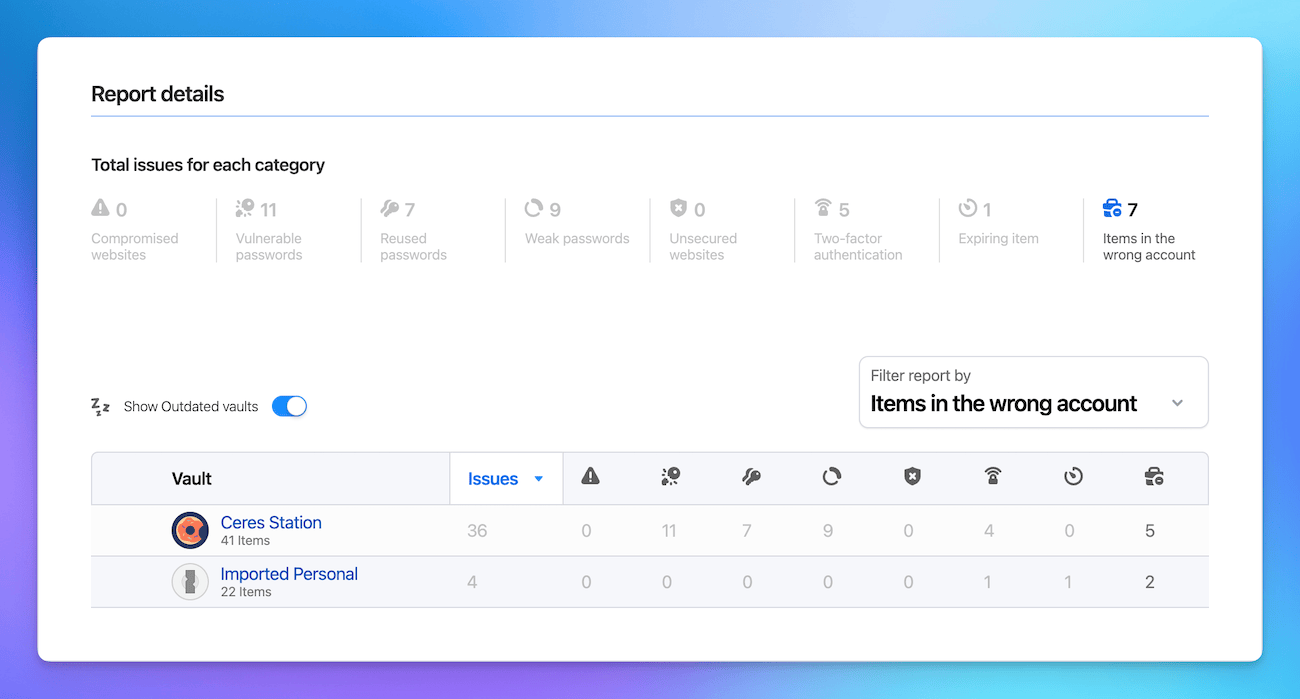Image resolution: width=1300 pixels, height=699 pixels.
Task: Select the vulnerable passwords column header icon
Action: click(x=671, y=477)
